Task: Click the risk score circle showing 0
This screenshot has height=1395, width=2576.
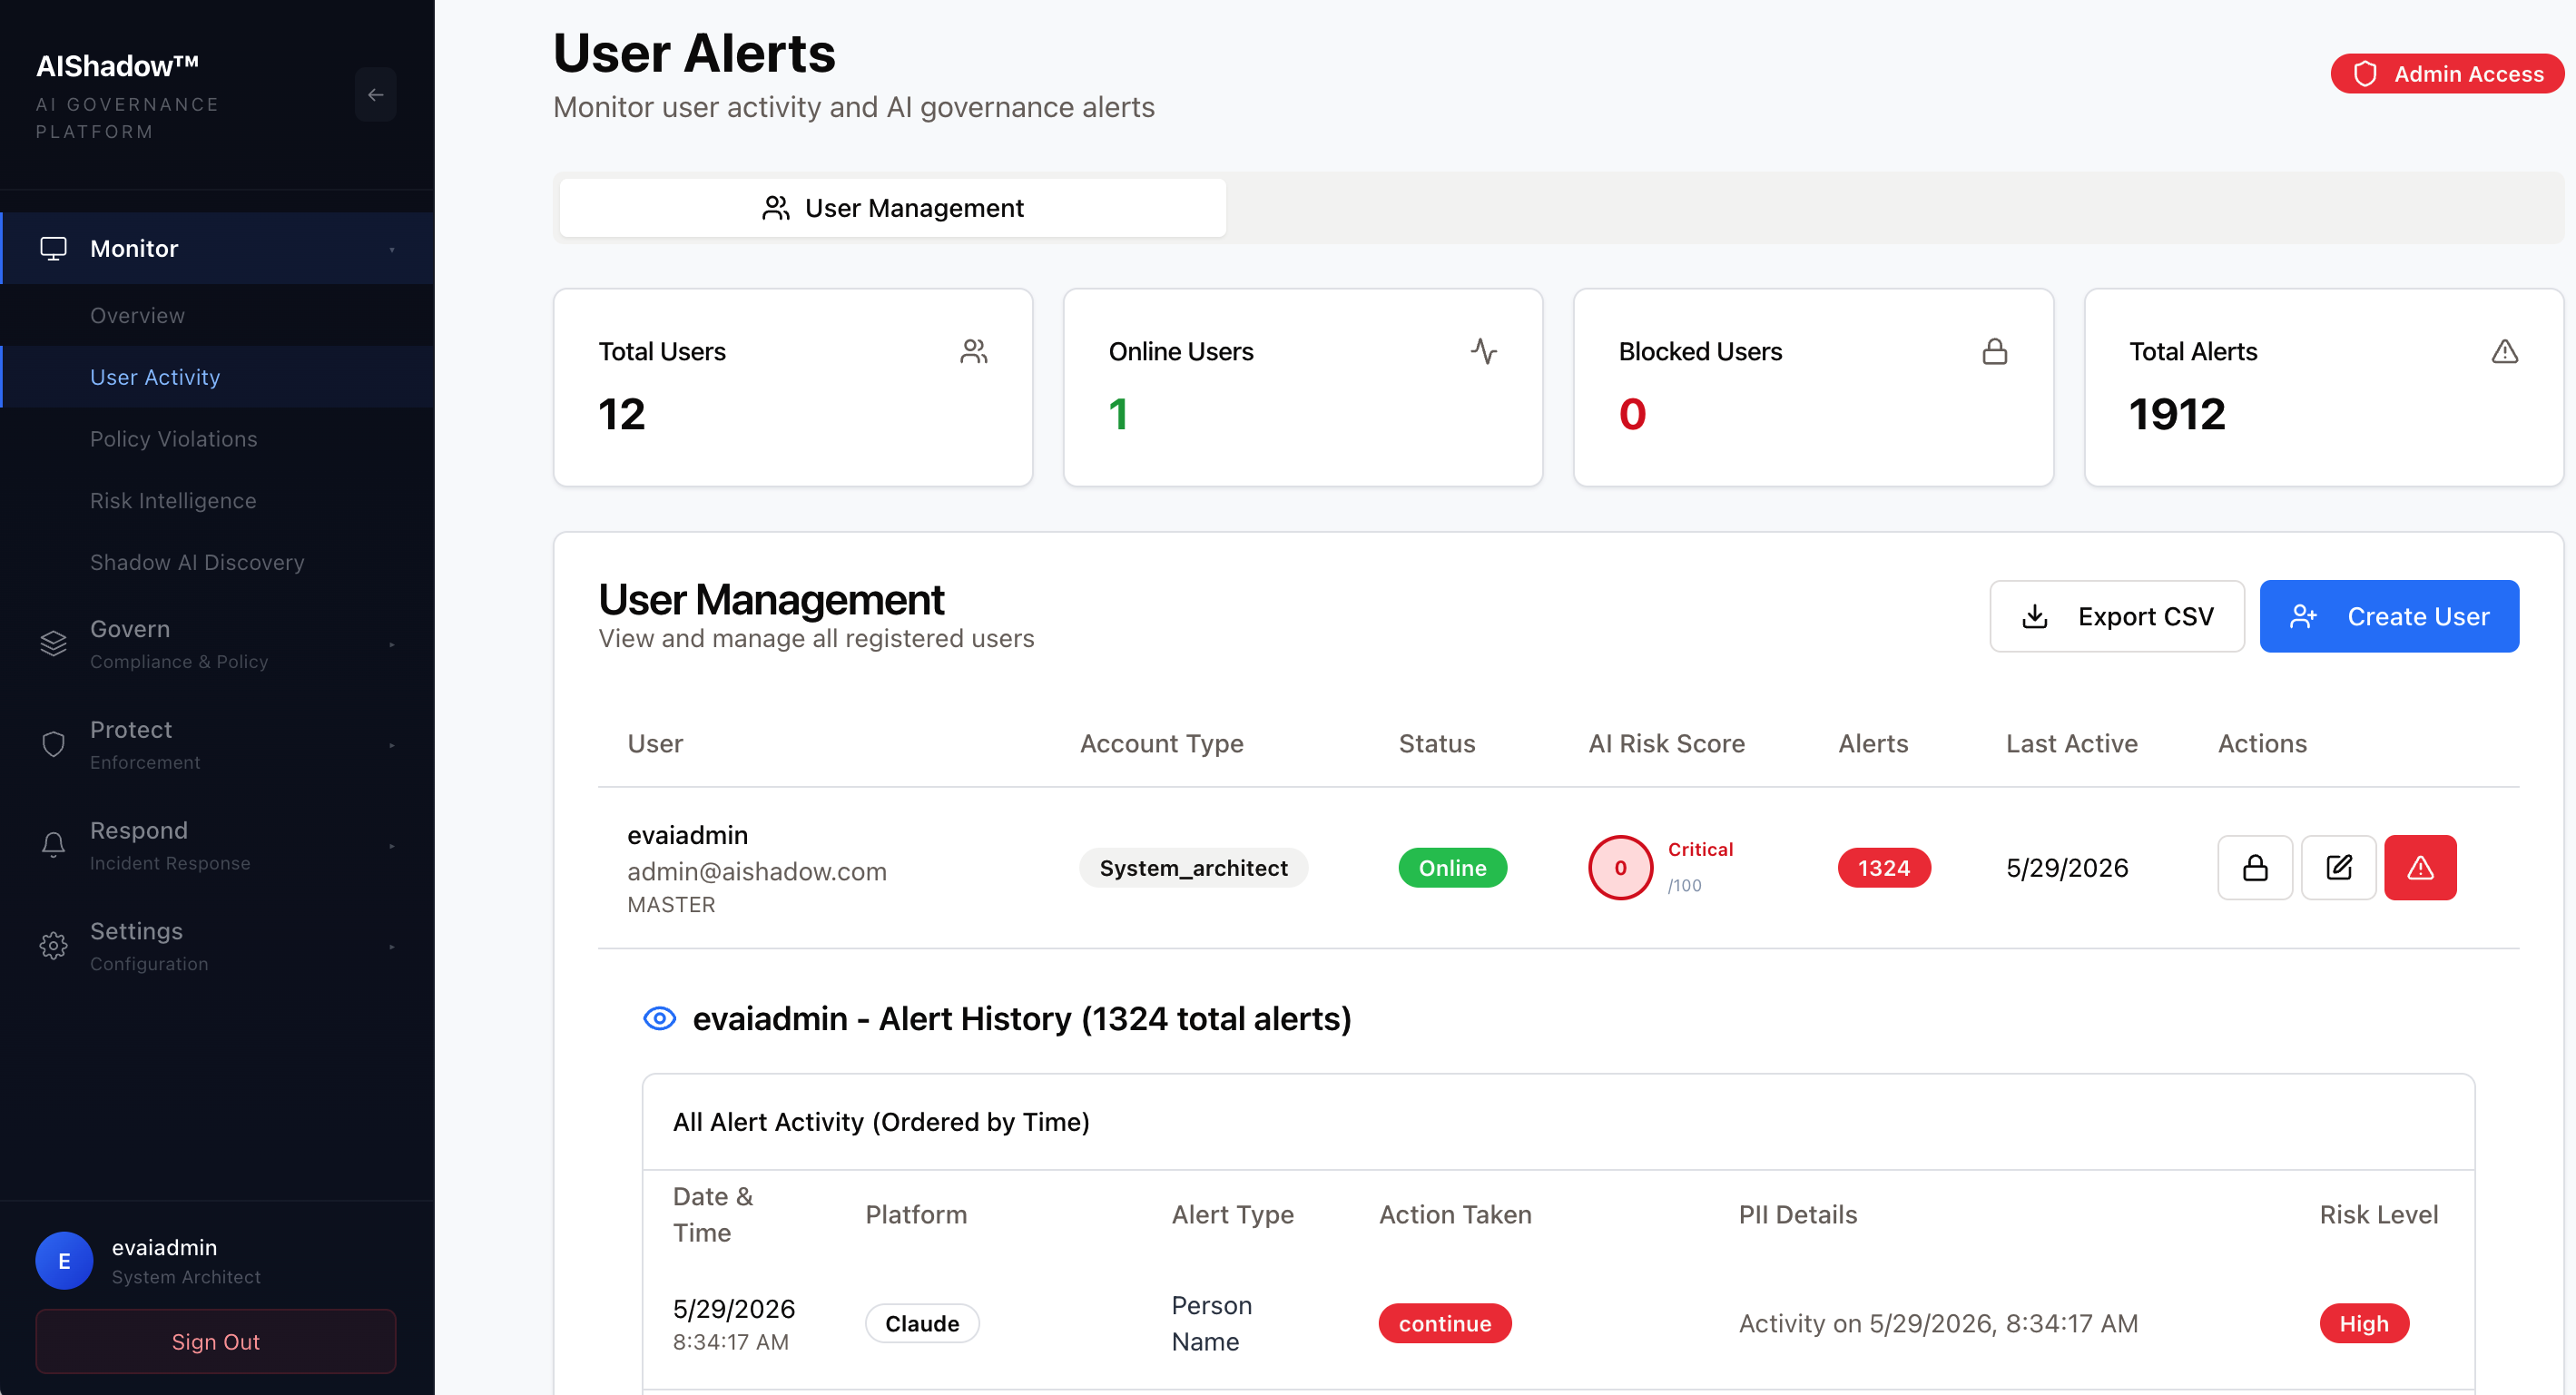Action: 1620,867
